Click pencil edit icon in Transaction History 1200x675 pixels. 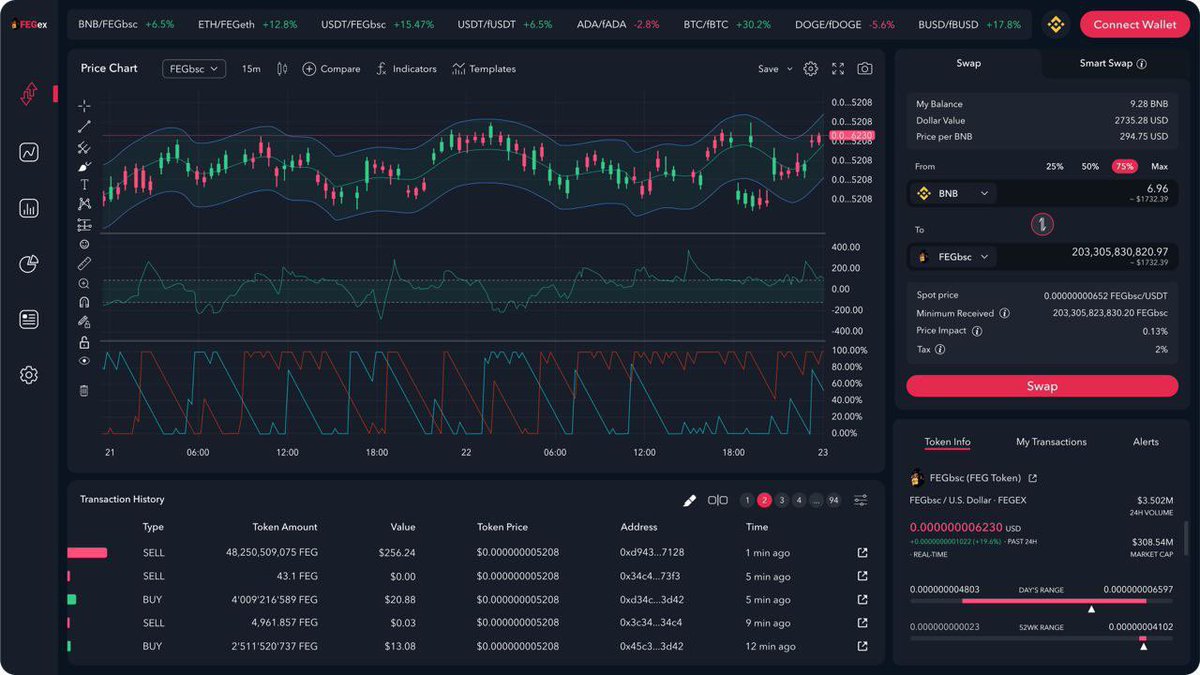click(689, 500)
